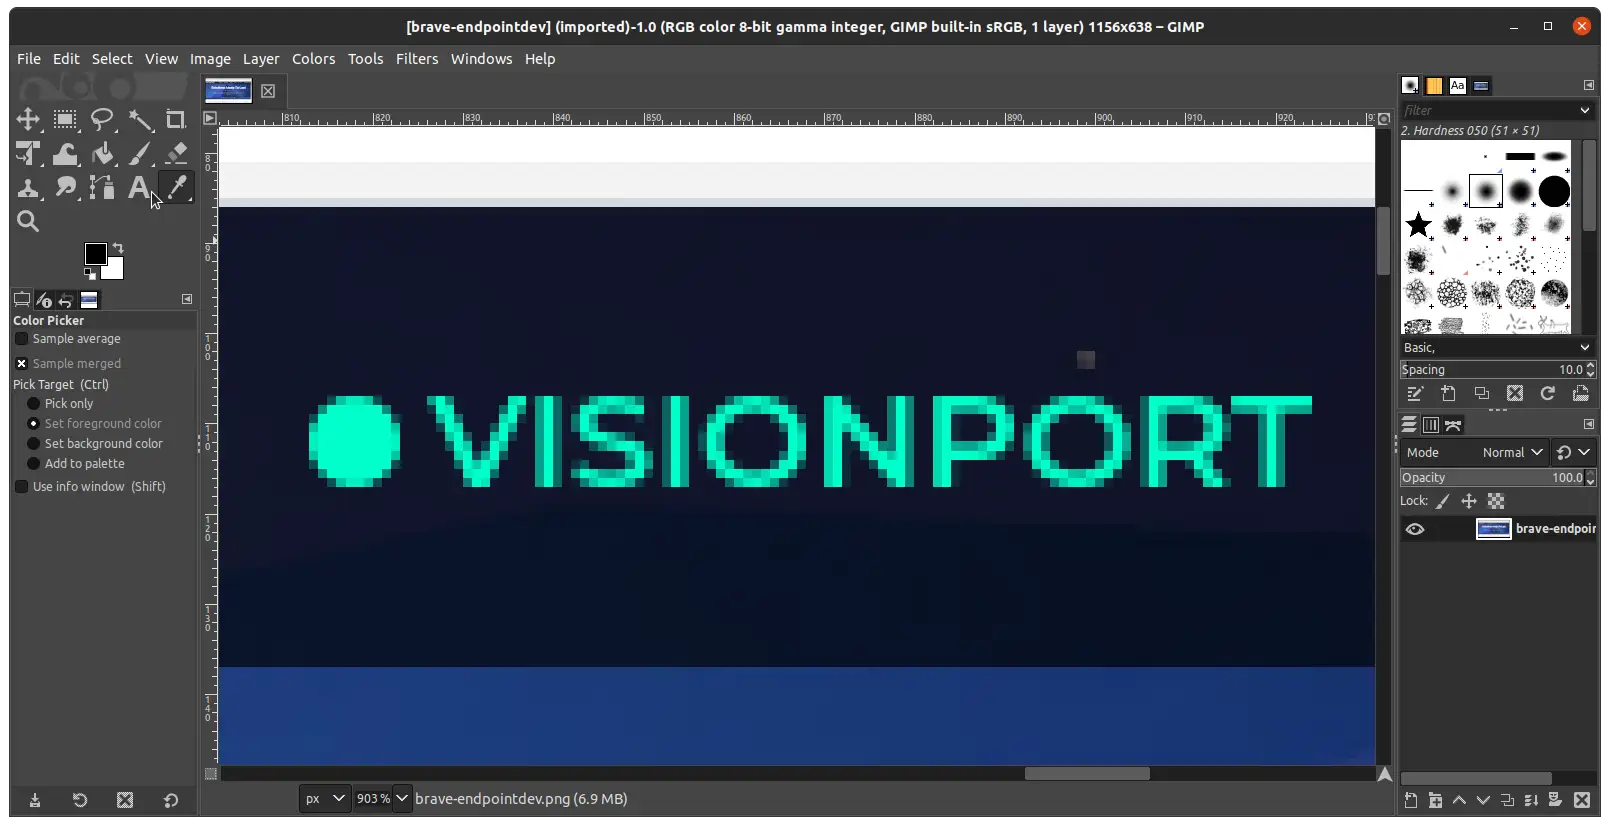The width and height of the screenshot is (1610, 826).
Task: Select the Bucket Fill tool
Action: [102, 154]
